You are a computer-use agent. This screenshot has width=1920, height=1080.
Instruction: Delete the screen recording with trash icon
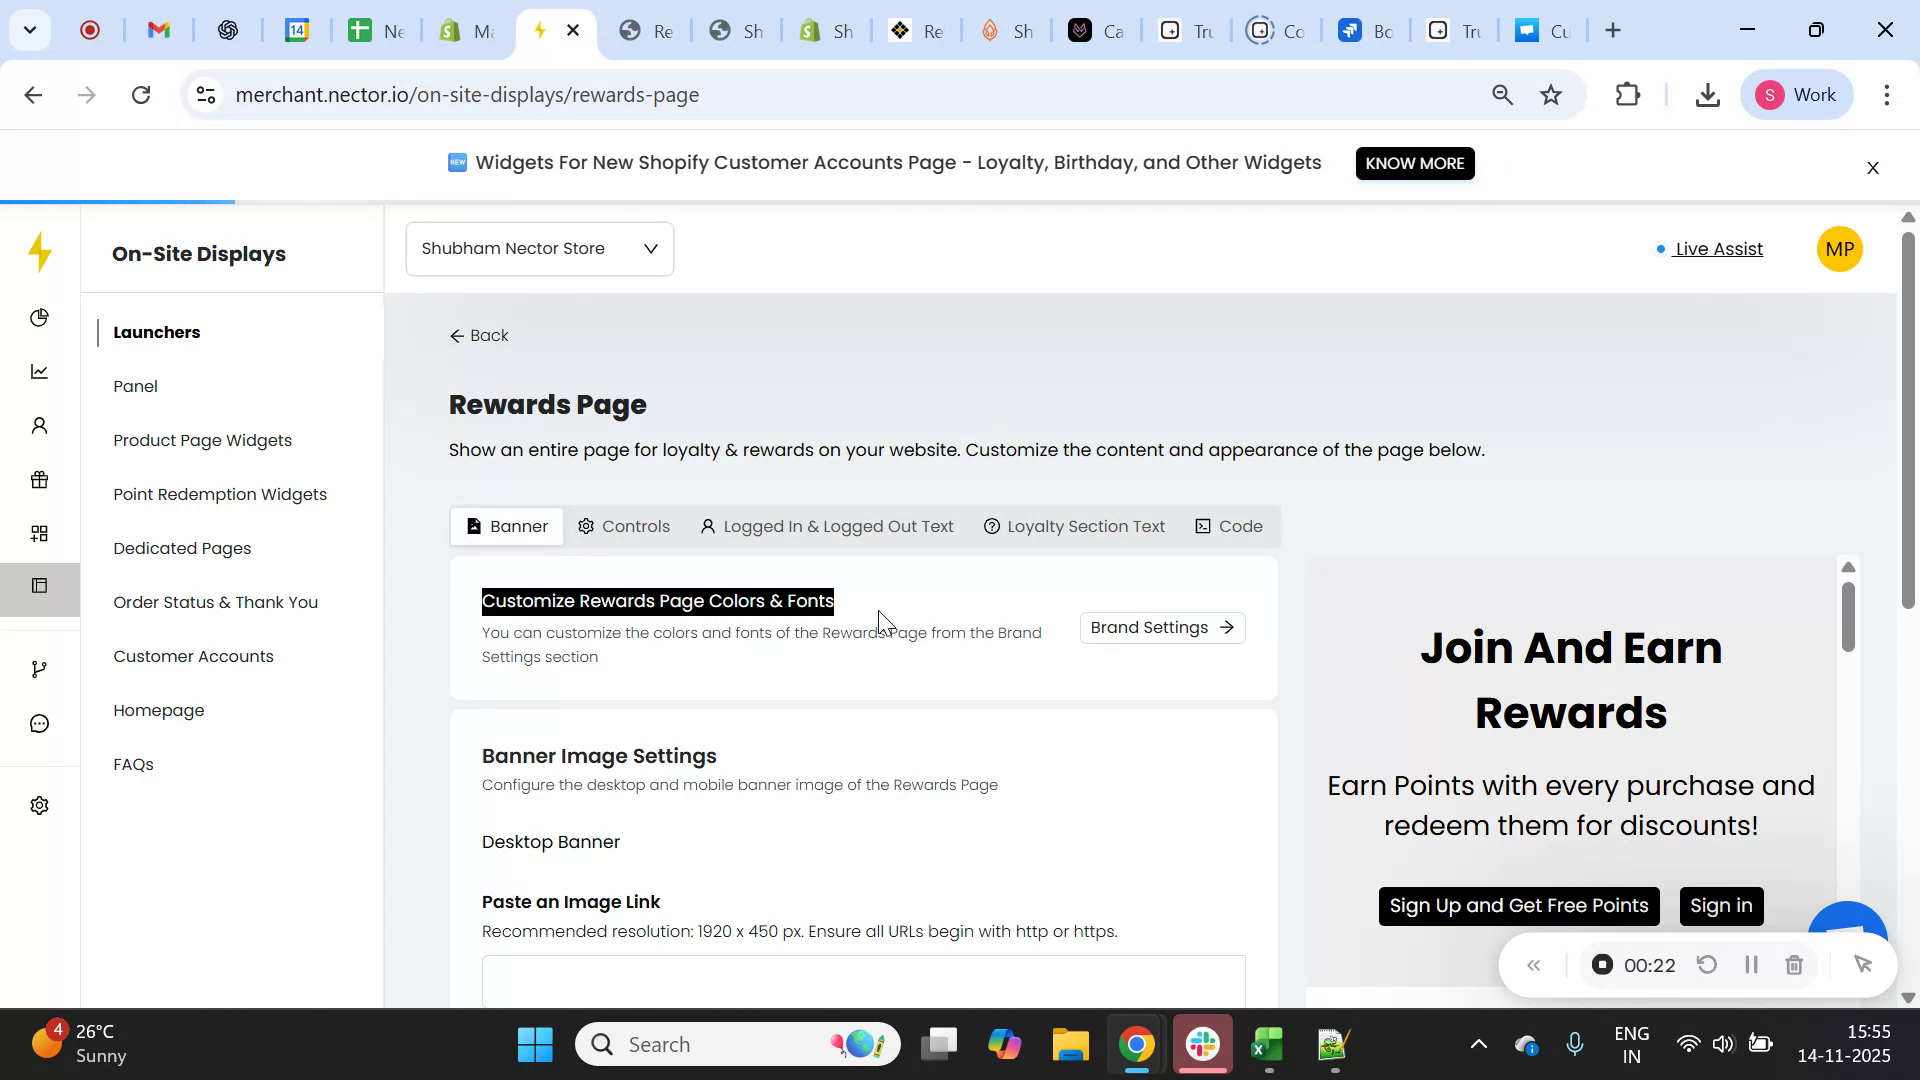tap(1795, 964)
